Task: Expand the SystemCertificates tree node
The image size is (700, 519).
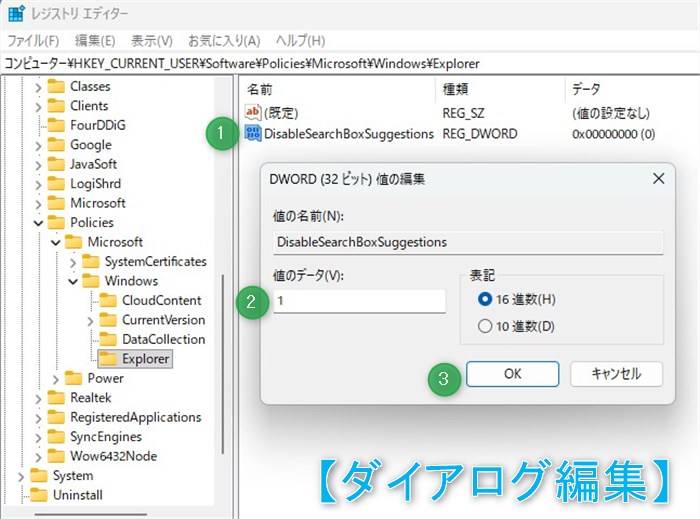Action: pyautogui.click(x=73, y=262)
